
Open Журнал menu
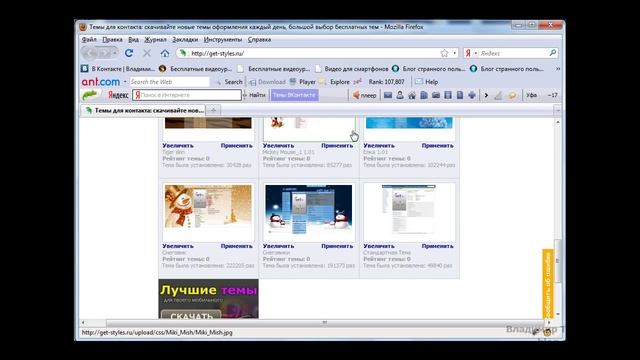[x=155, y=40]
